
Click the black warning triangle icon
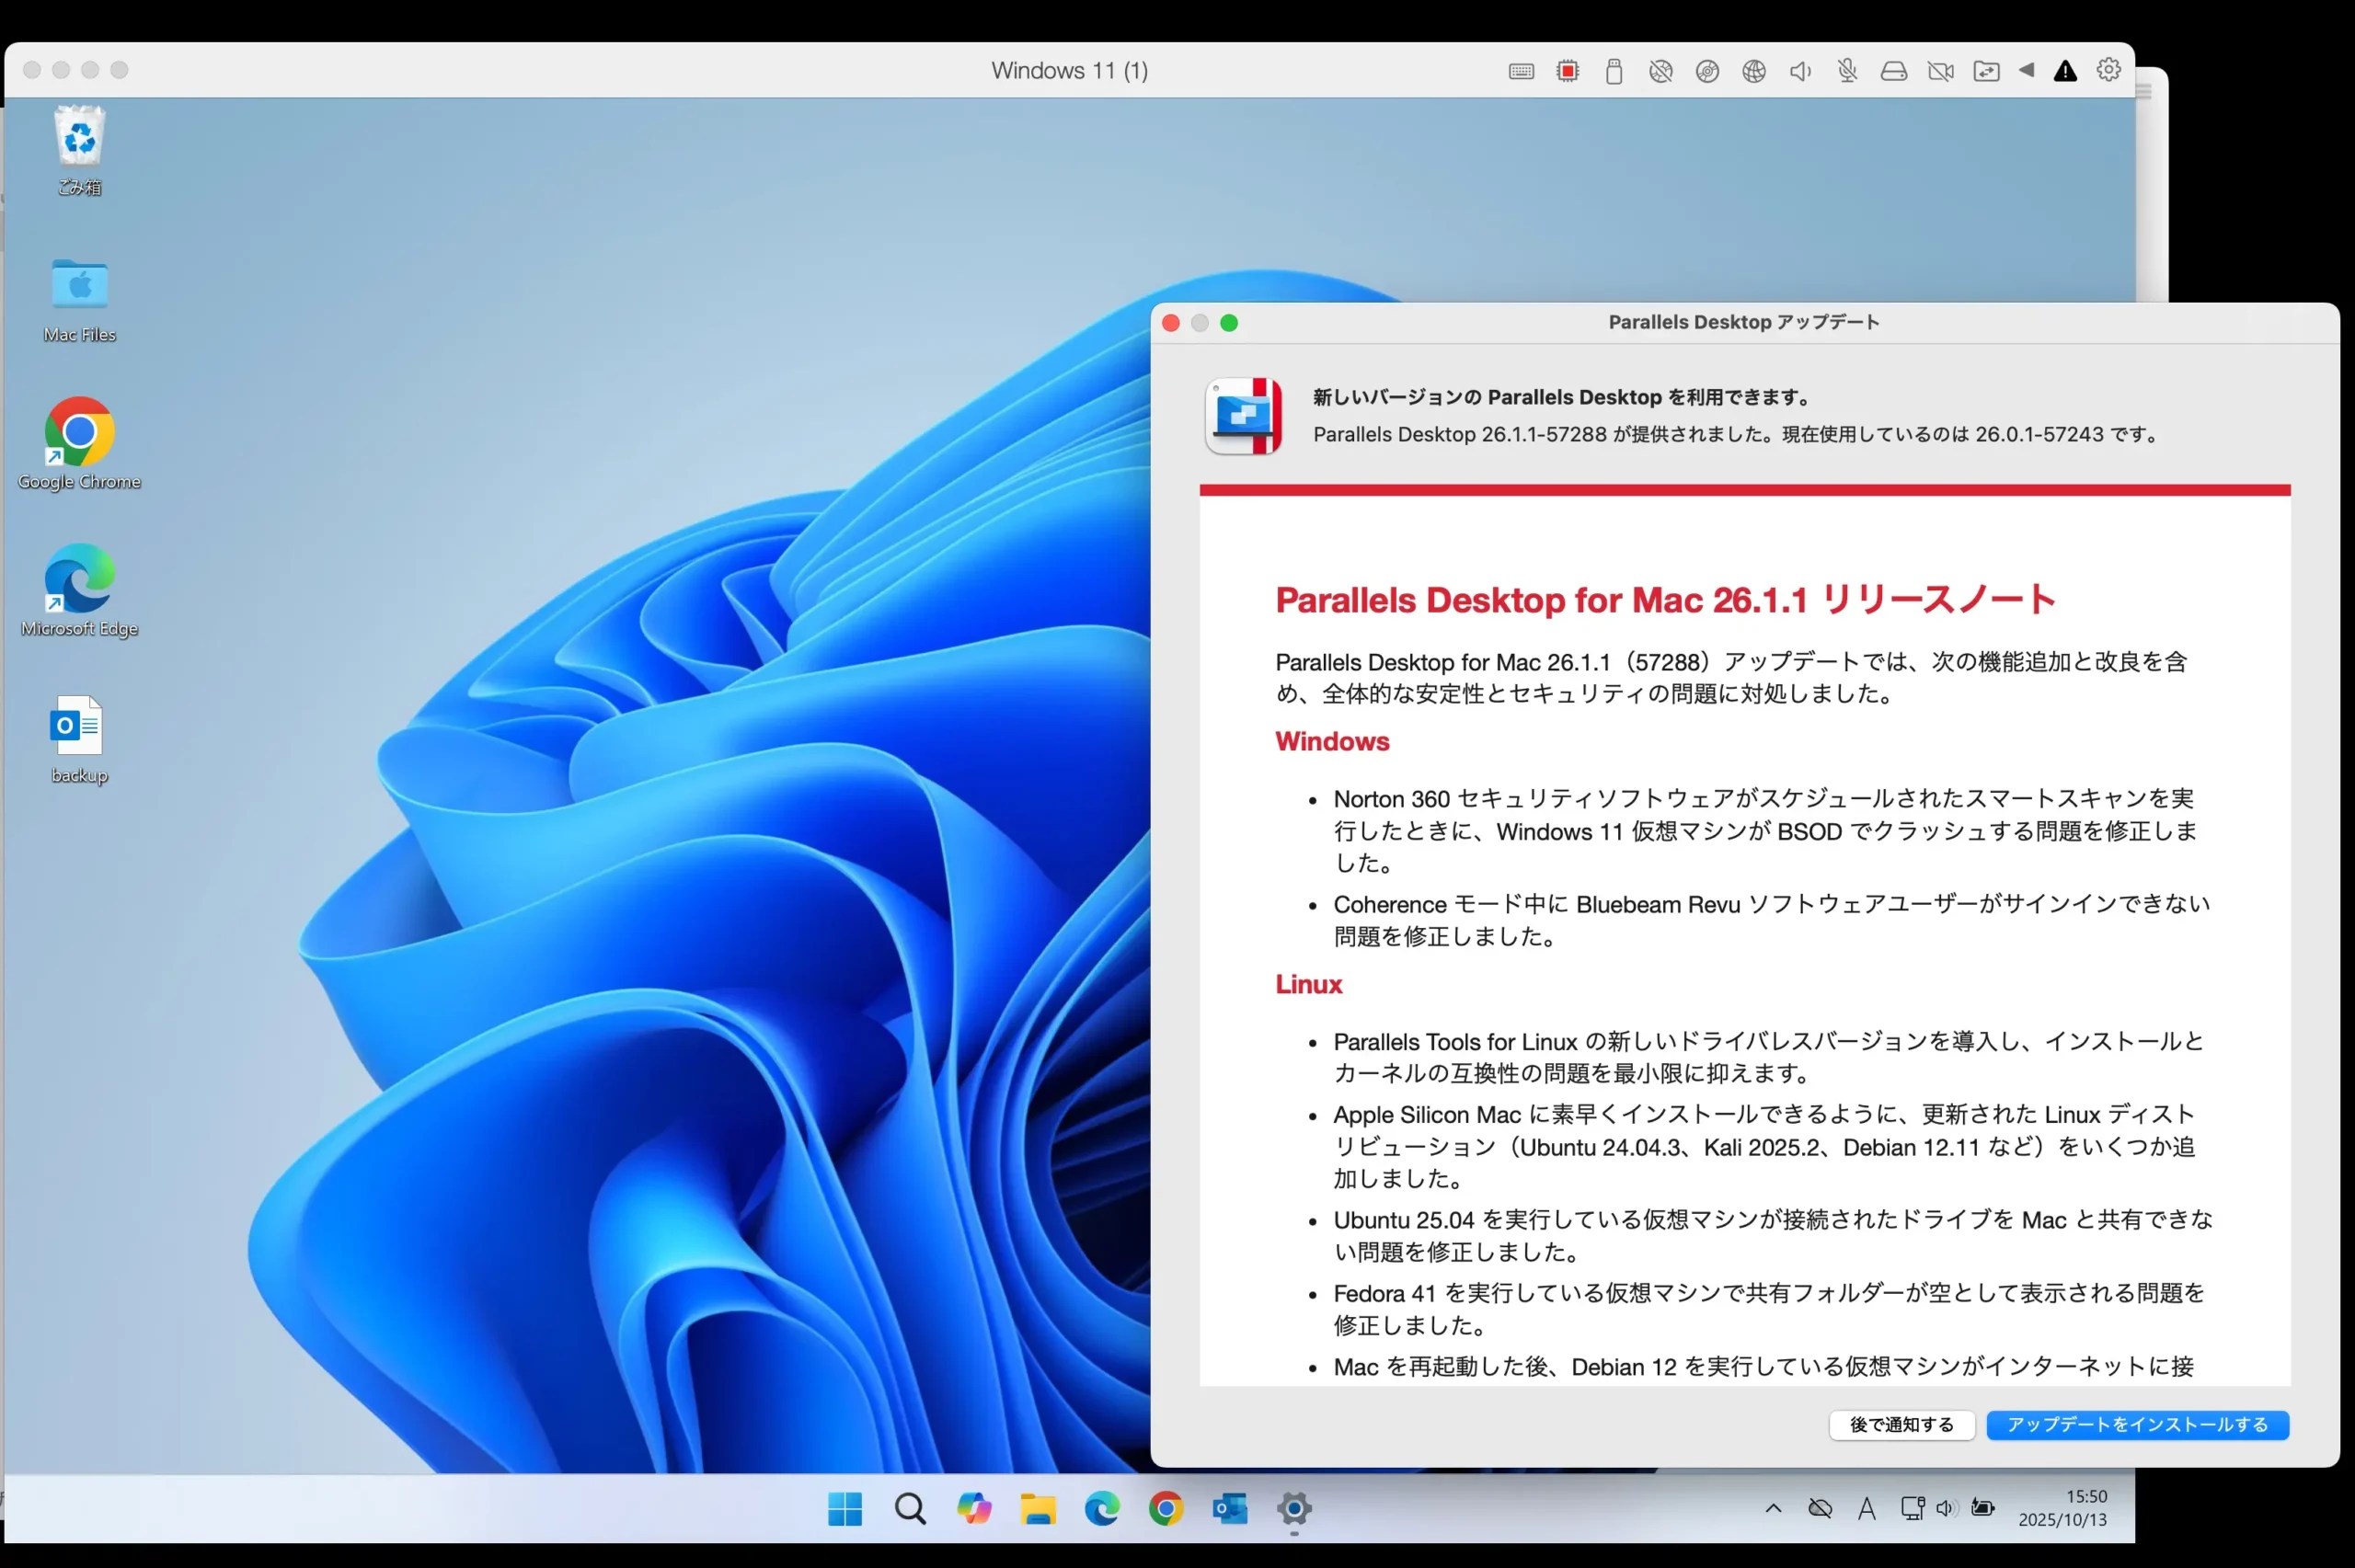(2065, 71)
